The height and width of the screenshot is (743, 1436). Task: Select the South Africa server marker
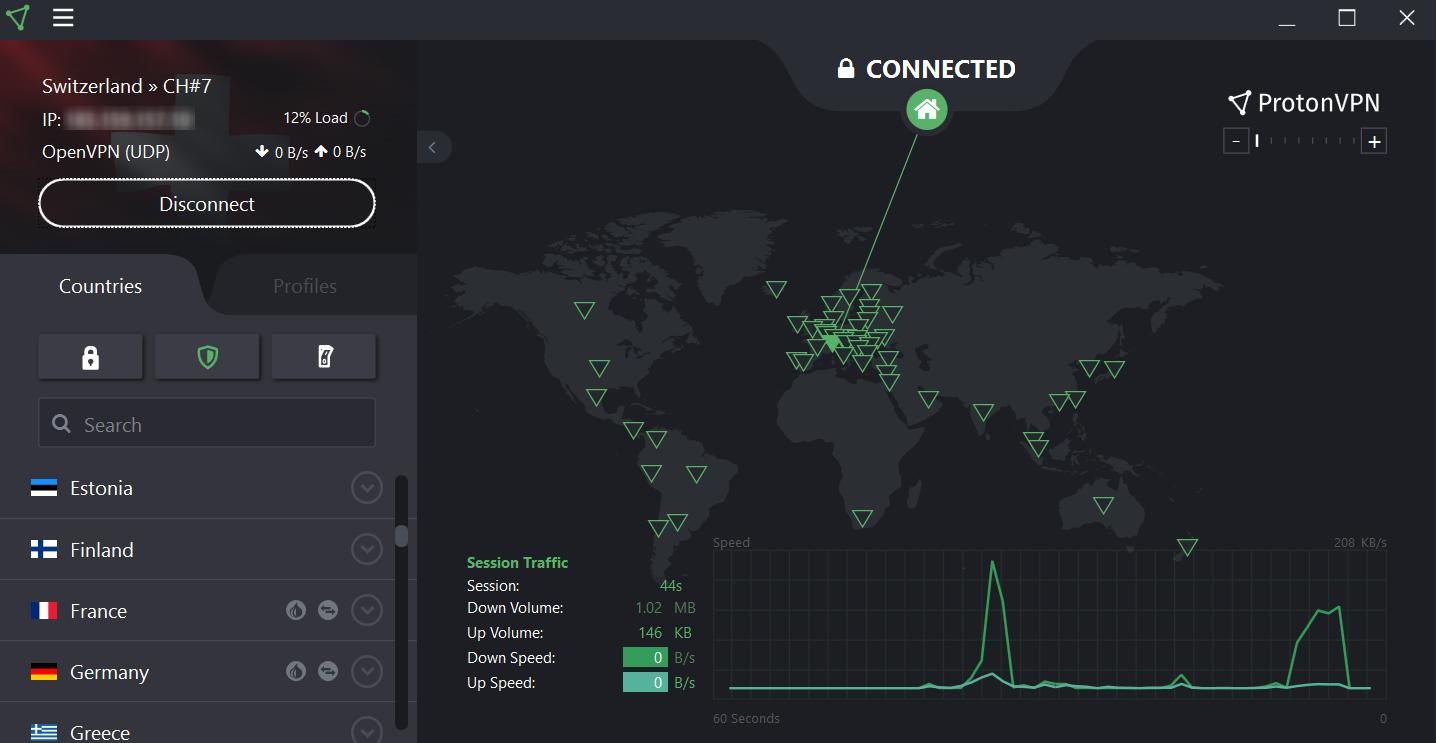pyautogui.click(x=862, y=518)
